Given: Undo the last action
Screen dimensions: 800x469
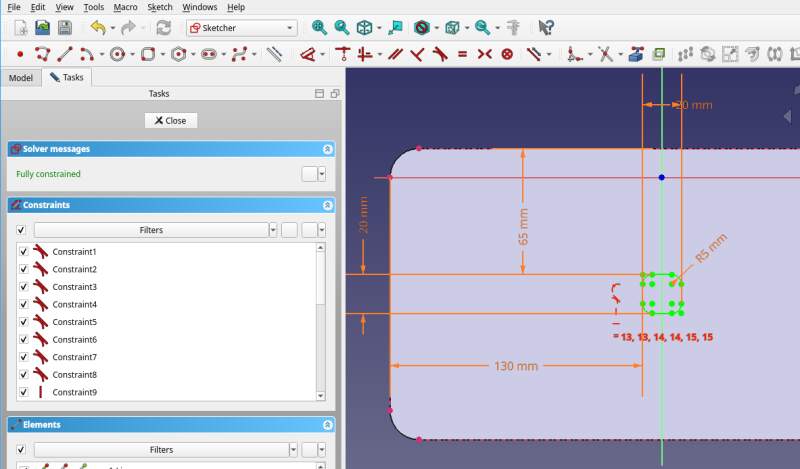Looking at the screenshot, I should pyautogui.click(x=97, y=28).
